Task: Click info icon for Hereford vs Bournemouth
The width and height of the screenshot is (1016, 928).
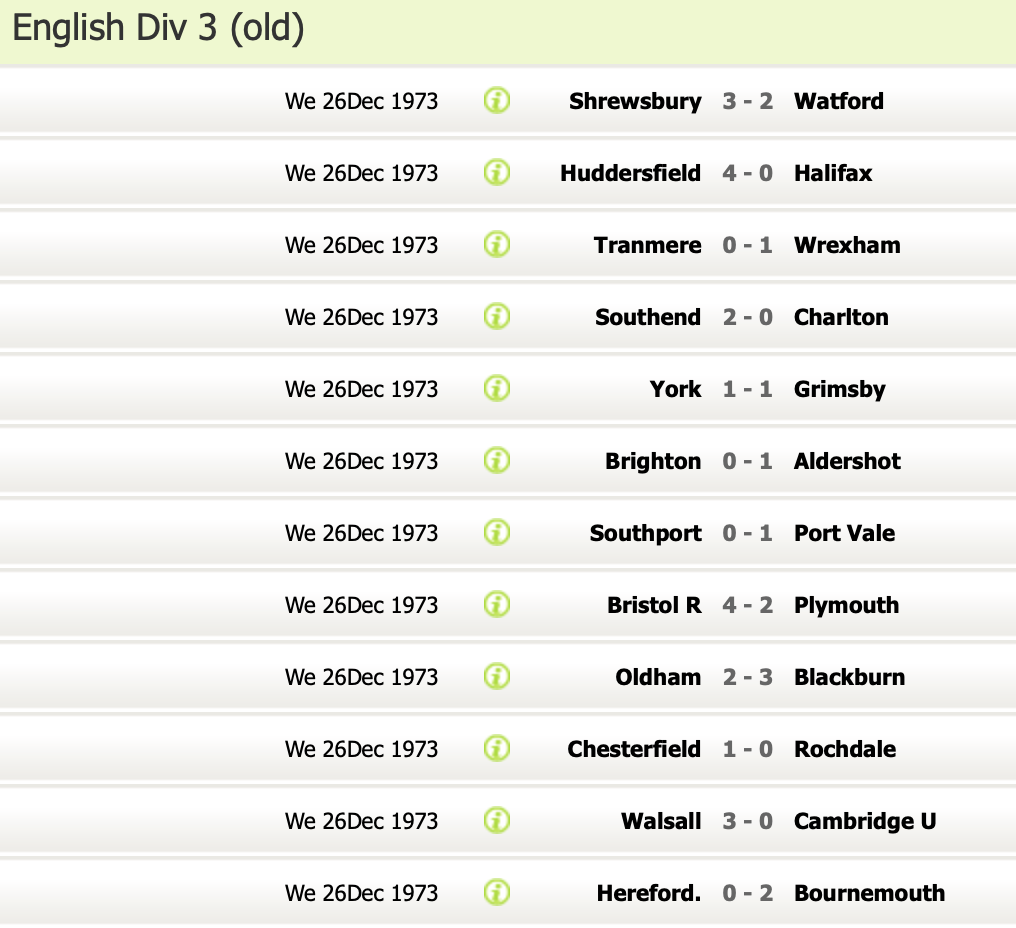Action: click(x=497, y=893)
